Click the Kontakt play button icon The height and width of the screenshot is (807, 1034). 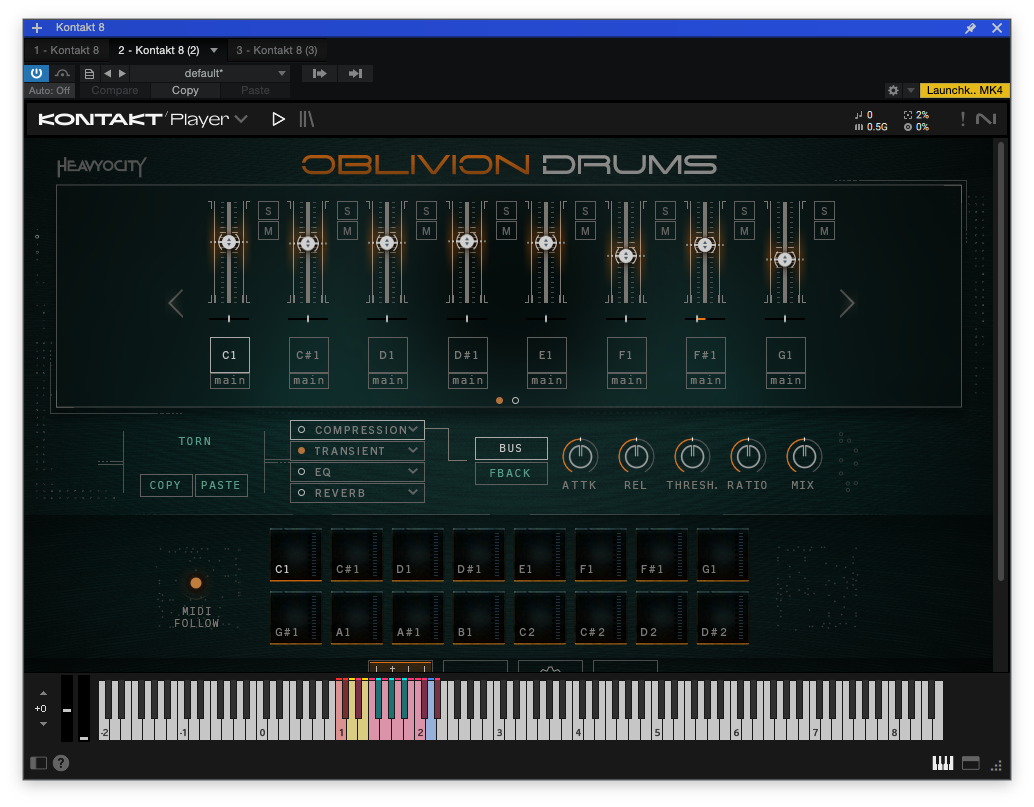click(278, 119)
